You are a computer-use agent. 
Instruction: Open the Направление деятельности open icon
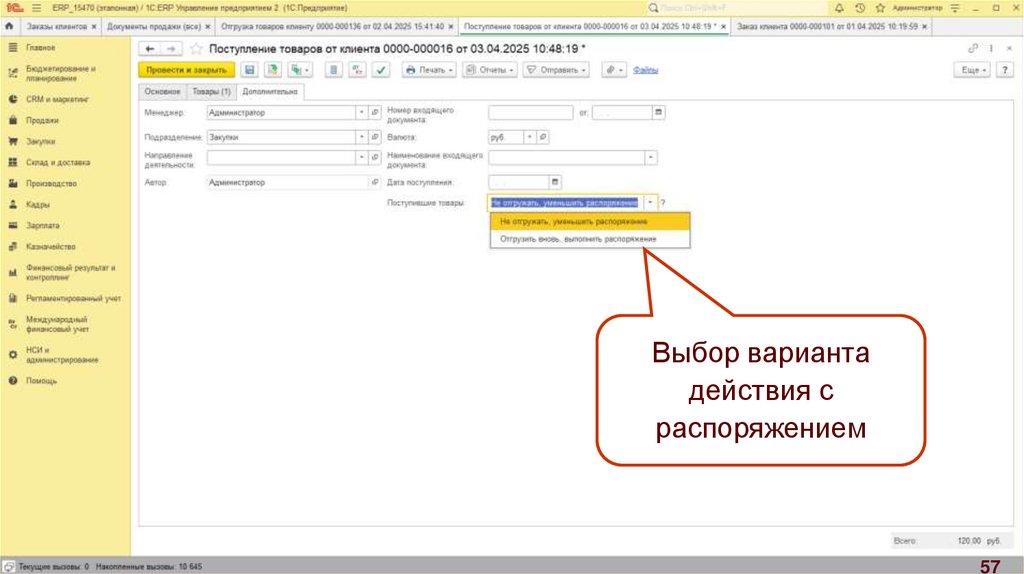(375, 157)
